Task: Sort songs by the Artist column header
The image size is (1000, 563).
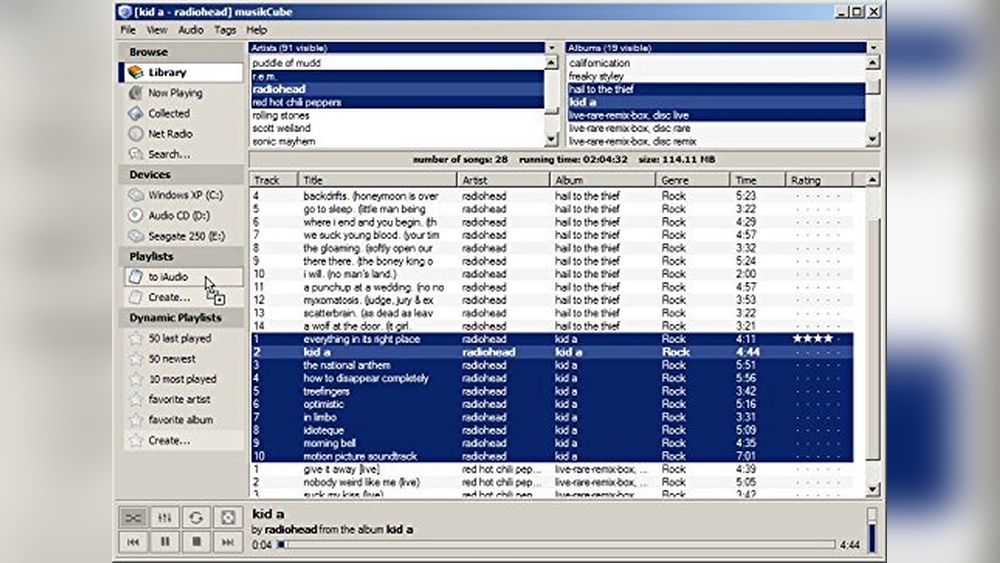Action: pyautogui.click(x=503, y=180)
